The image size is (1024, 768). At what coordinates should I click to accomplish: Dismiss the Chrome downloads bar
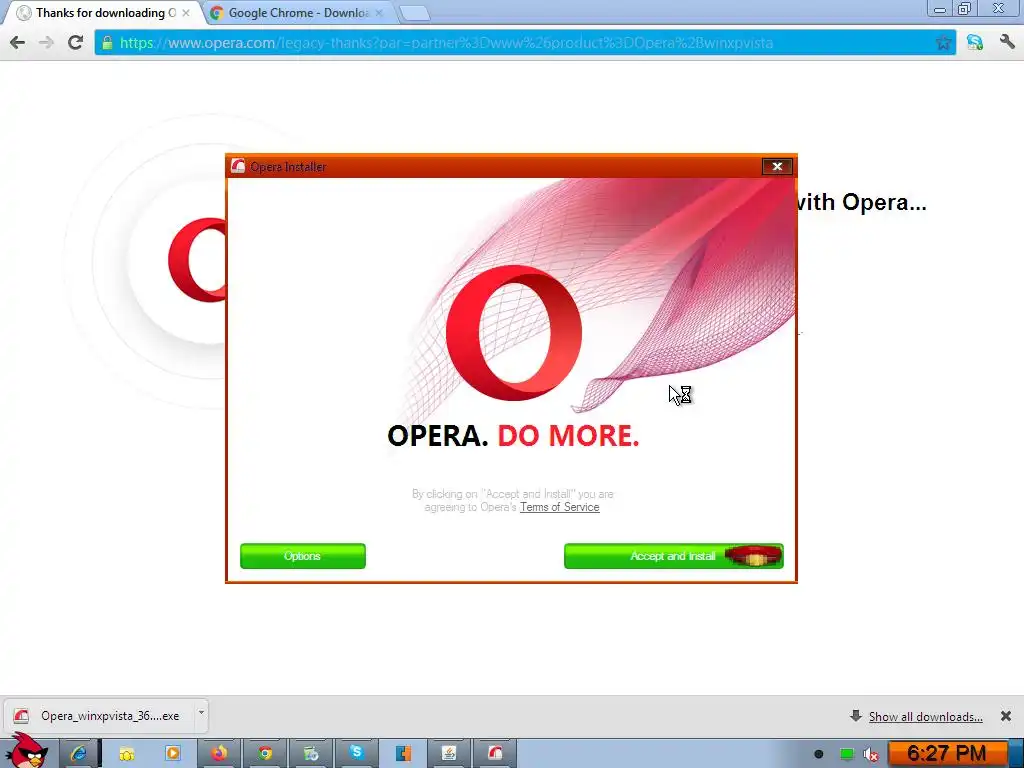coord(1006,716)
